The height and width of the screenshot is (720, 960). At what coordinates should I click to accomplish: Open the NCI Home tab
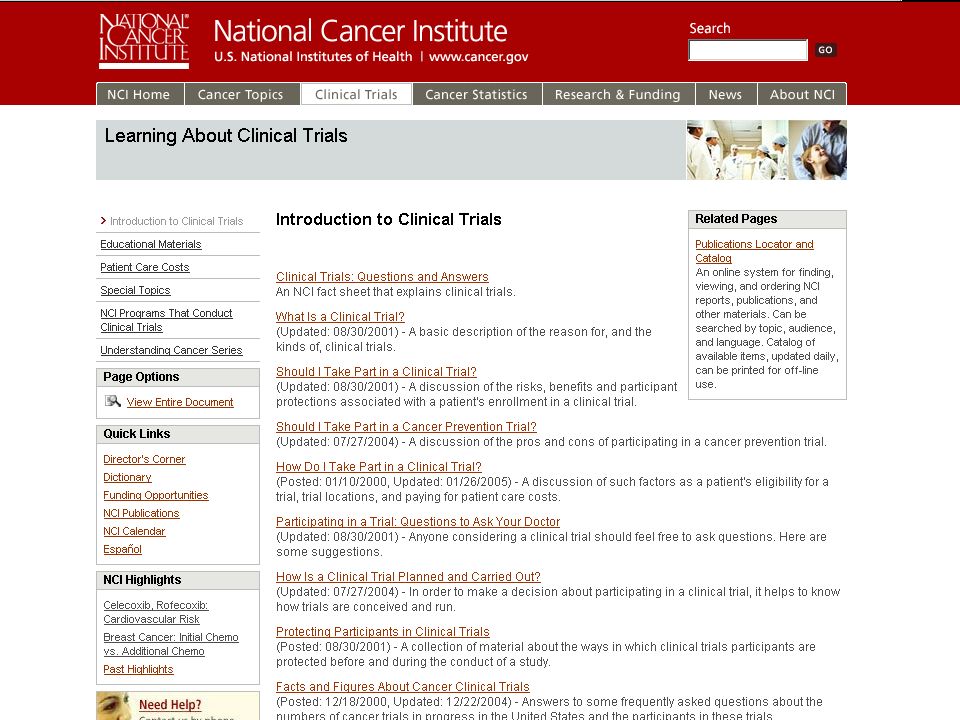click(140, 94)
